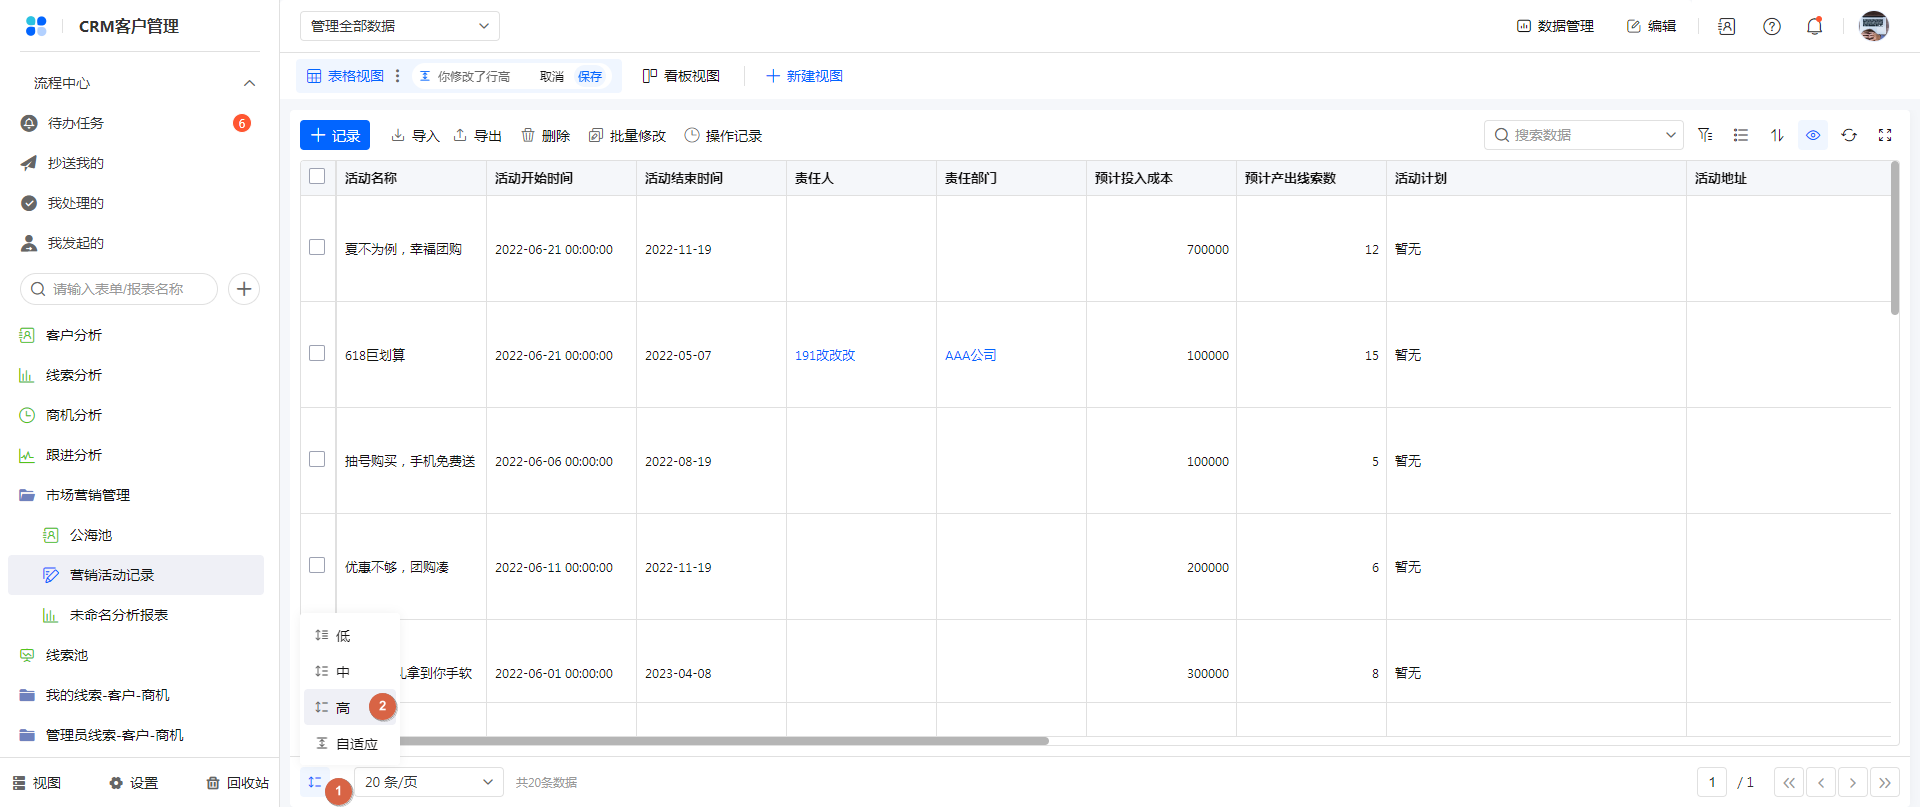Click the sort icon next to filter
Screen dimensions: 1920x807
coord(1777,135)
